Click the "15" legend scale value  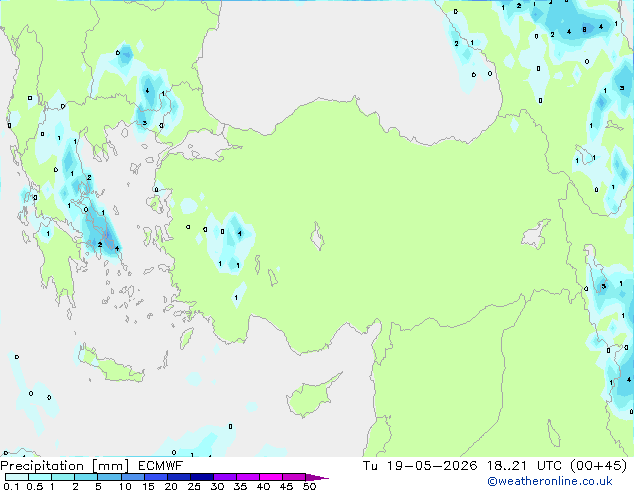coord(148,486)
